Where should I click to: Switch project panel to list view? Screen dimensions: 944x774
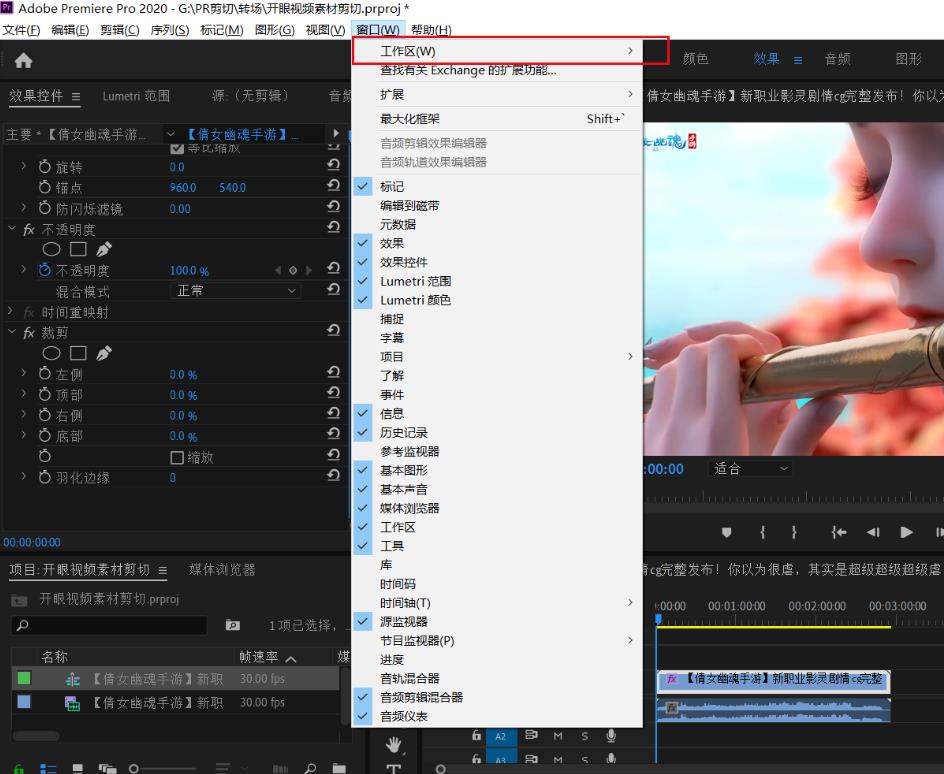point(47,768)
